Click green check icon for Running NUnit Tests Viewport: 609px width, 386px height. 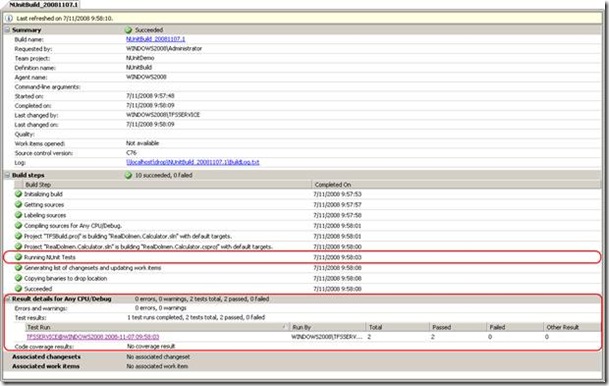pyautogui.click(x=18, y=257)
